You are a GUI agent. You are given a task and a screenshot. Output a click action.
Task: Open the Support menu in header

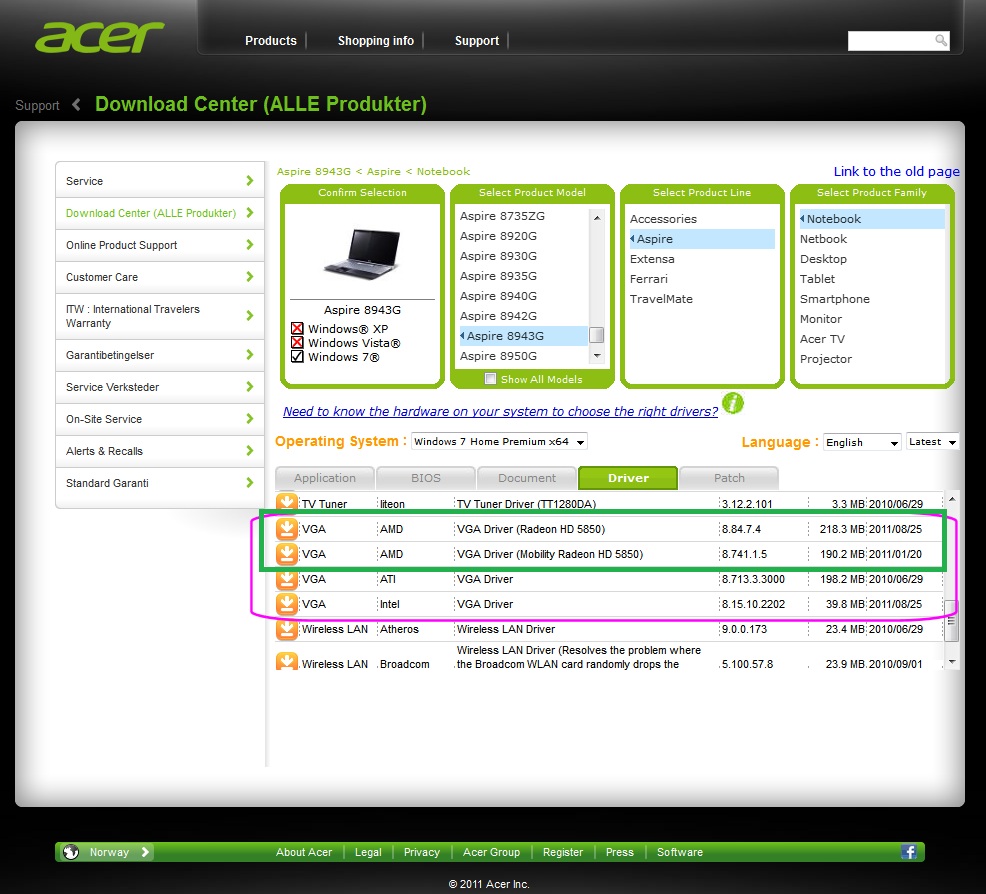coord(477,41)
